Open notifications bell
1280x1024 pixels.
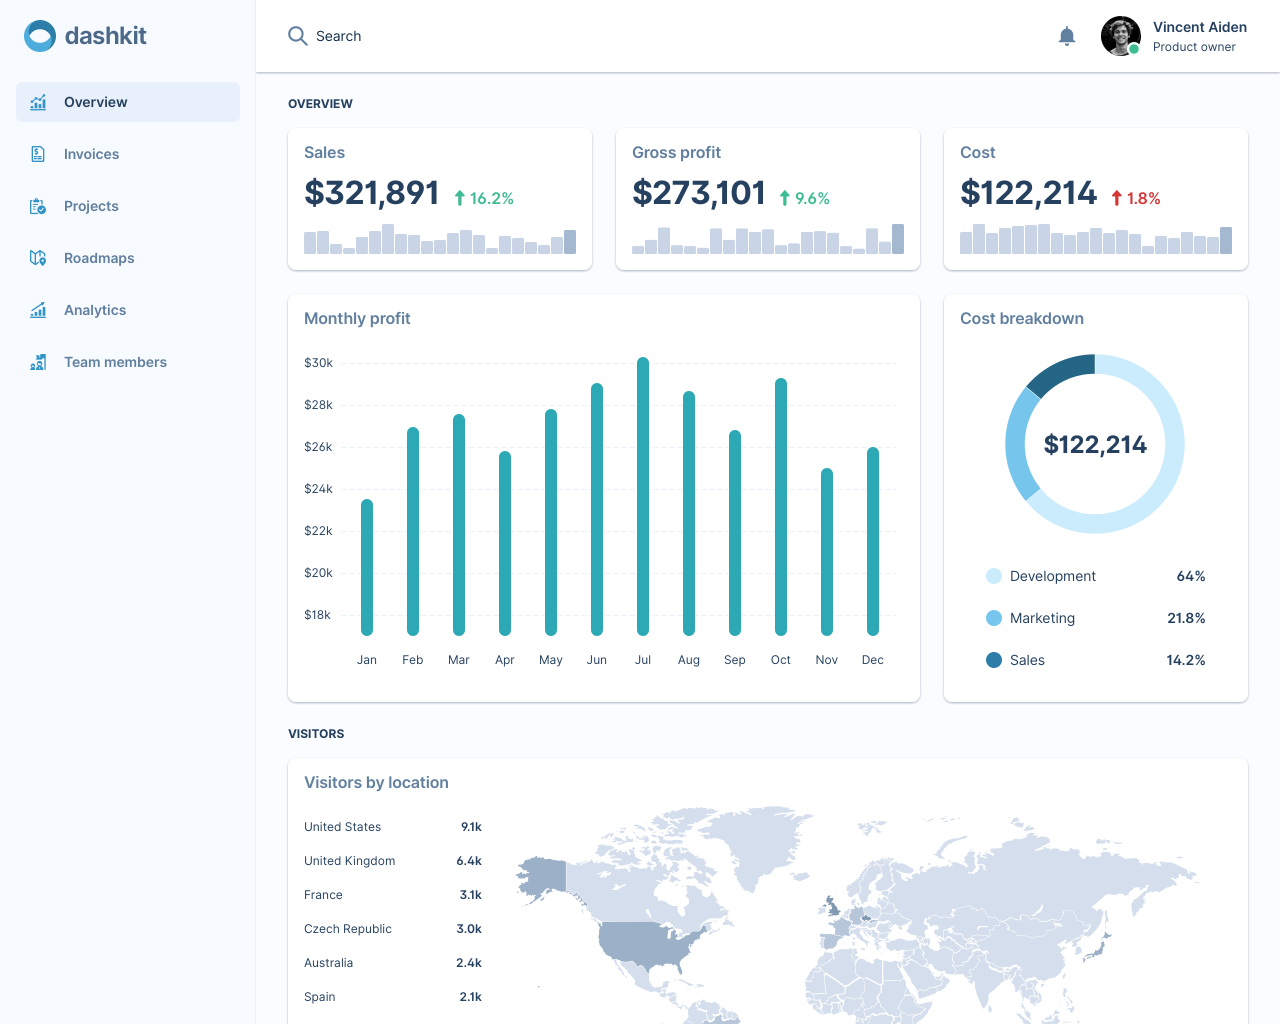pyautogui.click(x=1067, y=36)
